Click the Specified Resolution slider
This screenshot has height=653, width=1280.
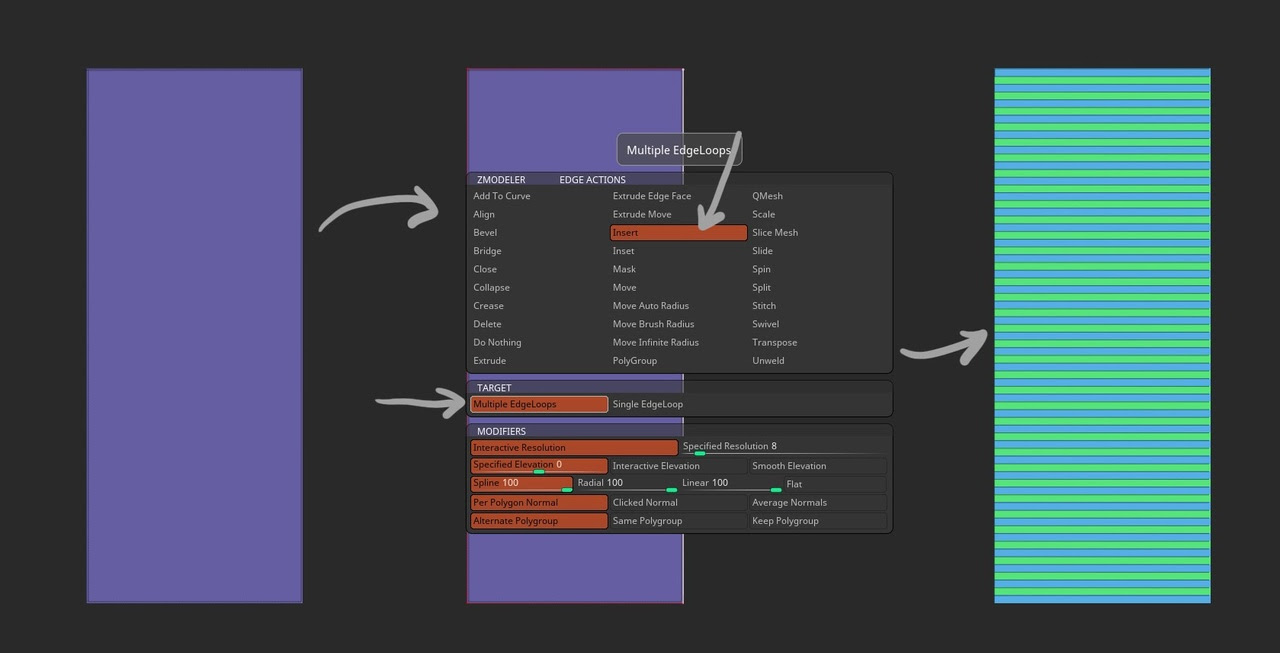click(783, 448)
